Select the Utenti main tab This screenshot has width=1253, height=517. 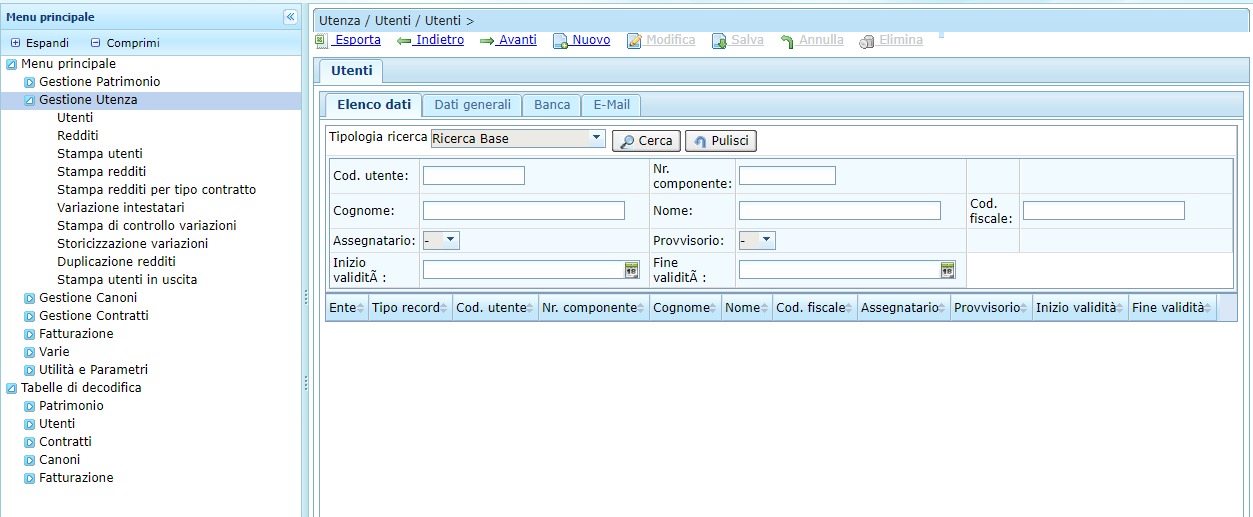[351, 70]
